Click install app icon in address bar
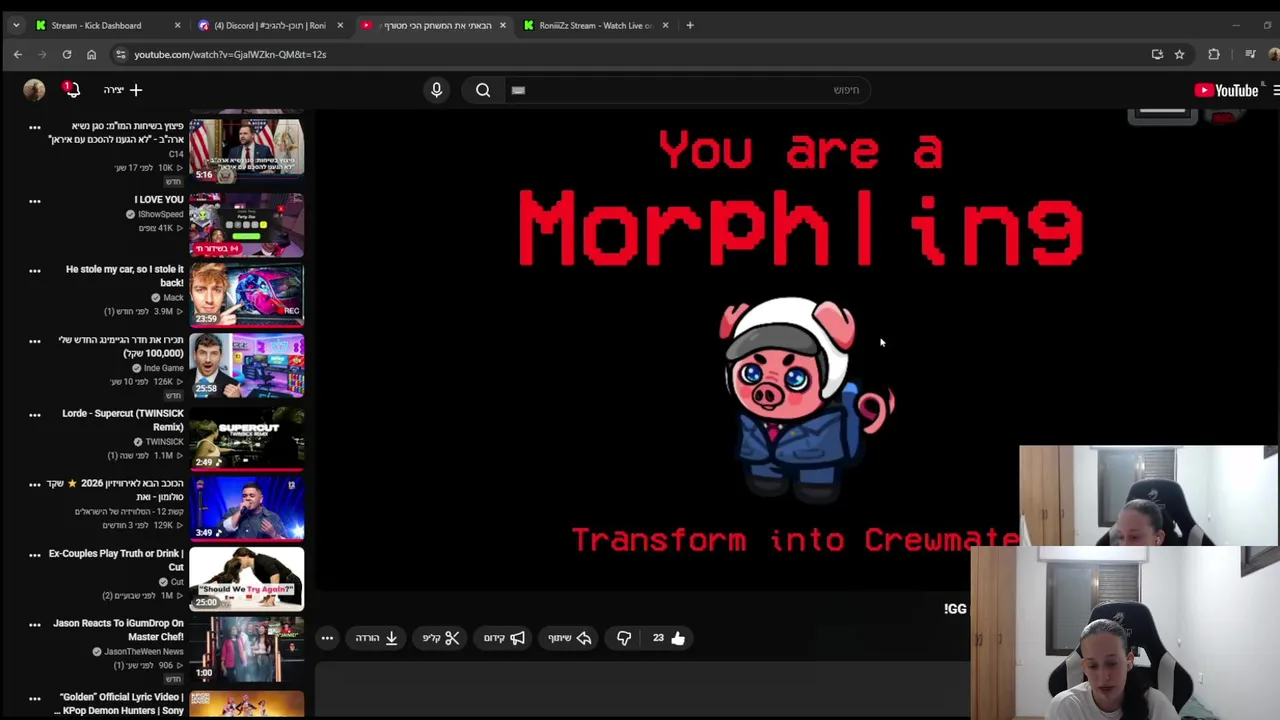 click(1157, 54)
